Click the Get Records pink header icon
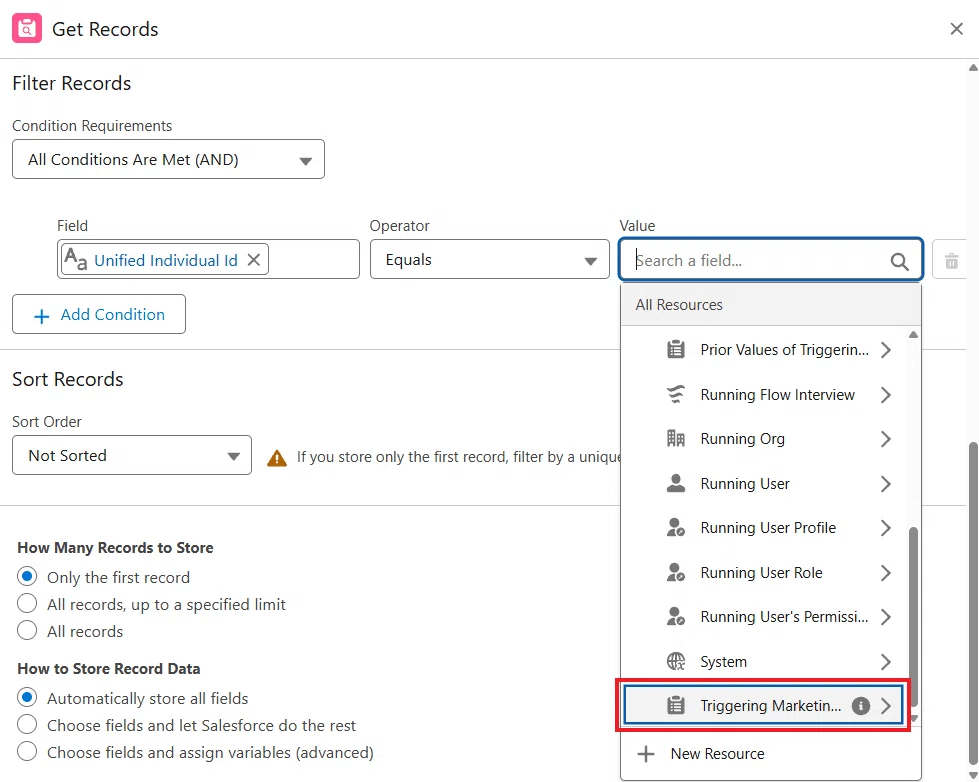The image size is (979, 782). (27, 29)
